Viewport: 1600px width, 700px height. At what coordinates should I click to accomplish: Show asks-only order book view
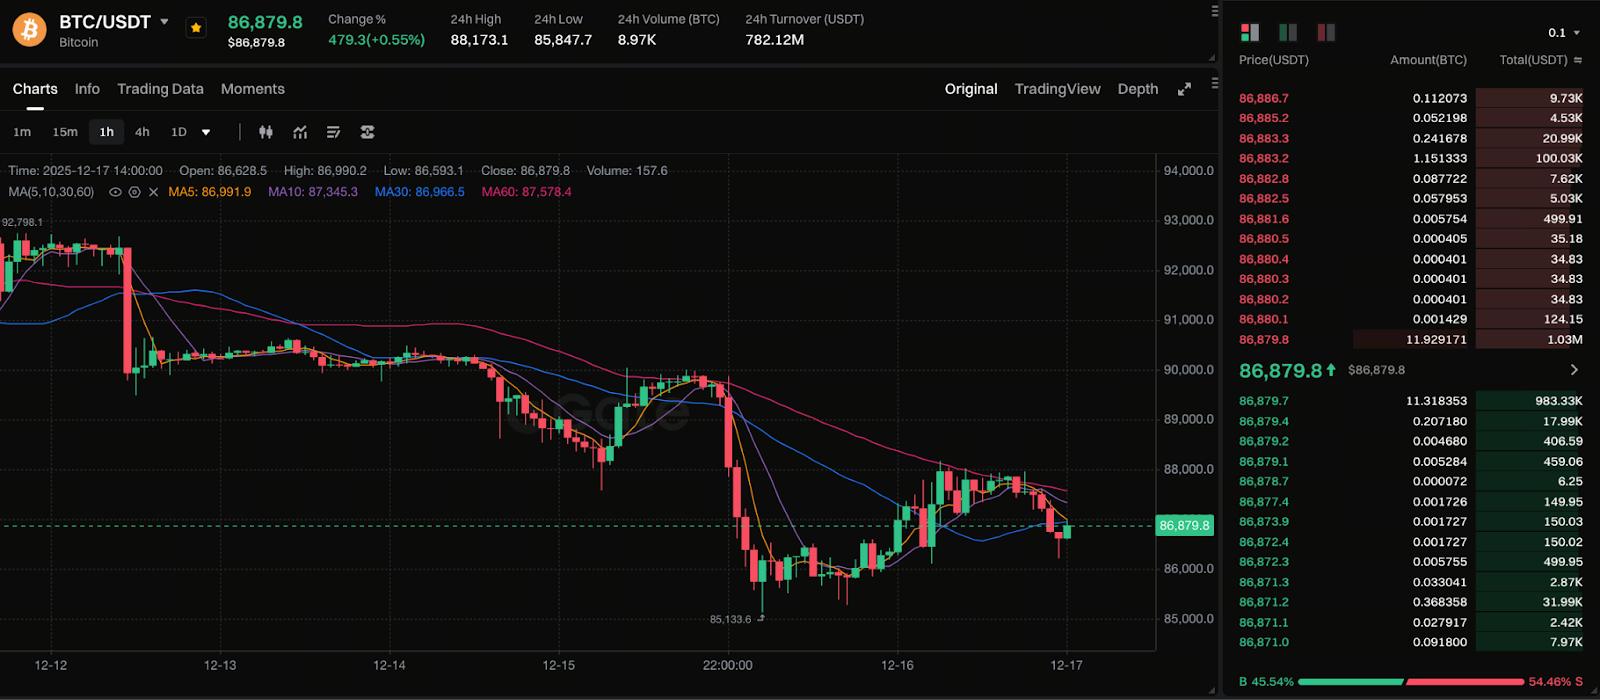pyautogui.click(x=1326, y=33)
